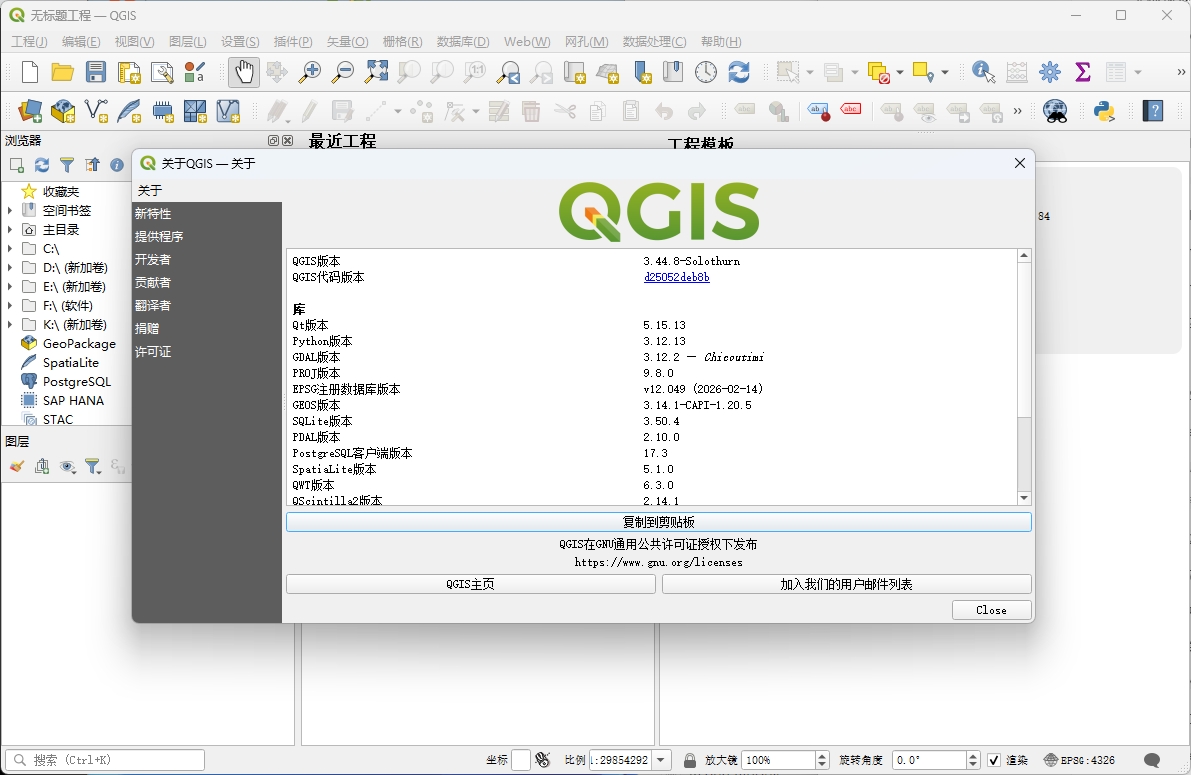The height and width of the screenshot is (775, 1191).
Task: Open the Vector menu (矢量)
Action: (347, 42)
